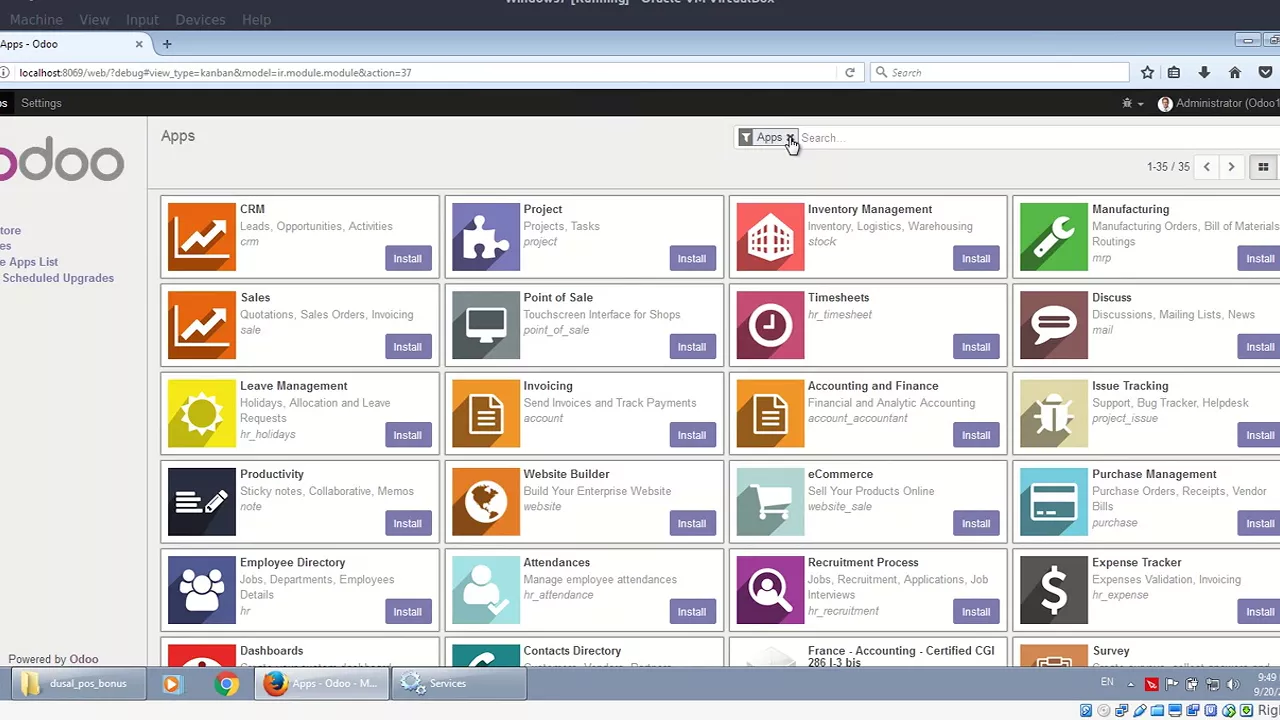Screen dimensions: 1280x720
Task: Open the VirtualBox Input menu
Action: pyautogui.click(x=142, y=19)
